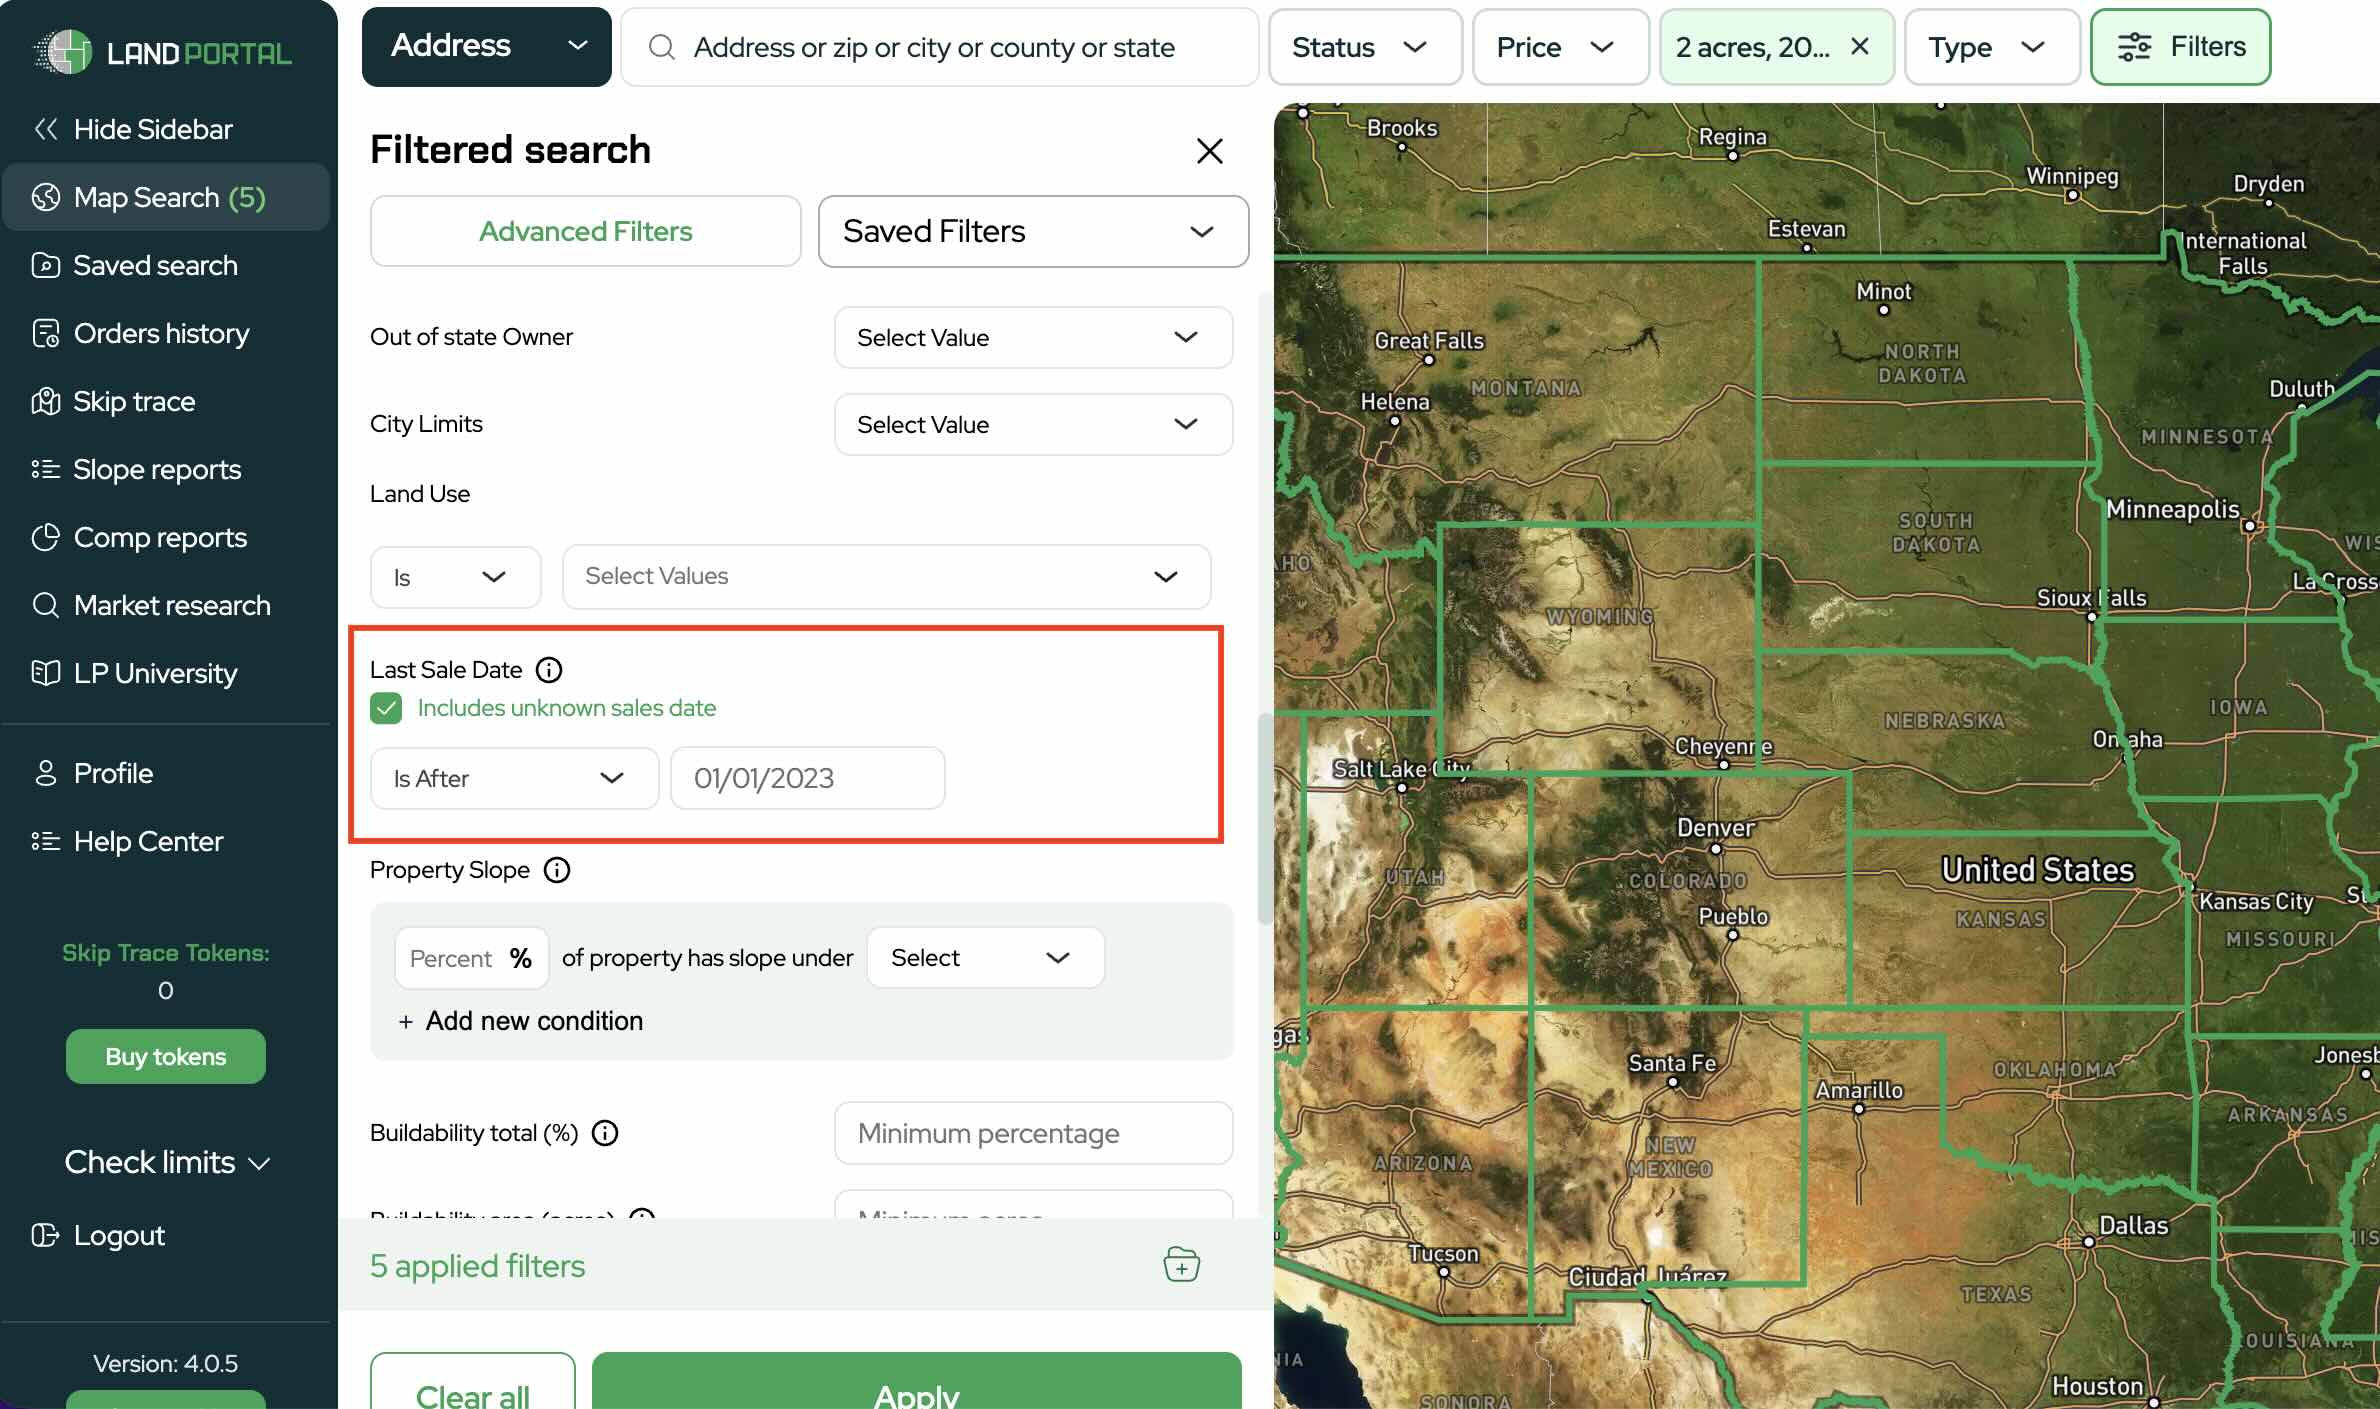Open the Out of state Owner dropdown
This screenshot has width=2380, height=1409.
tap(1032, 337)
